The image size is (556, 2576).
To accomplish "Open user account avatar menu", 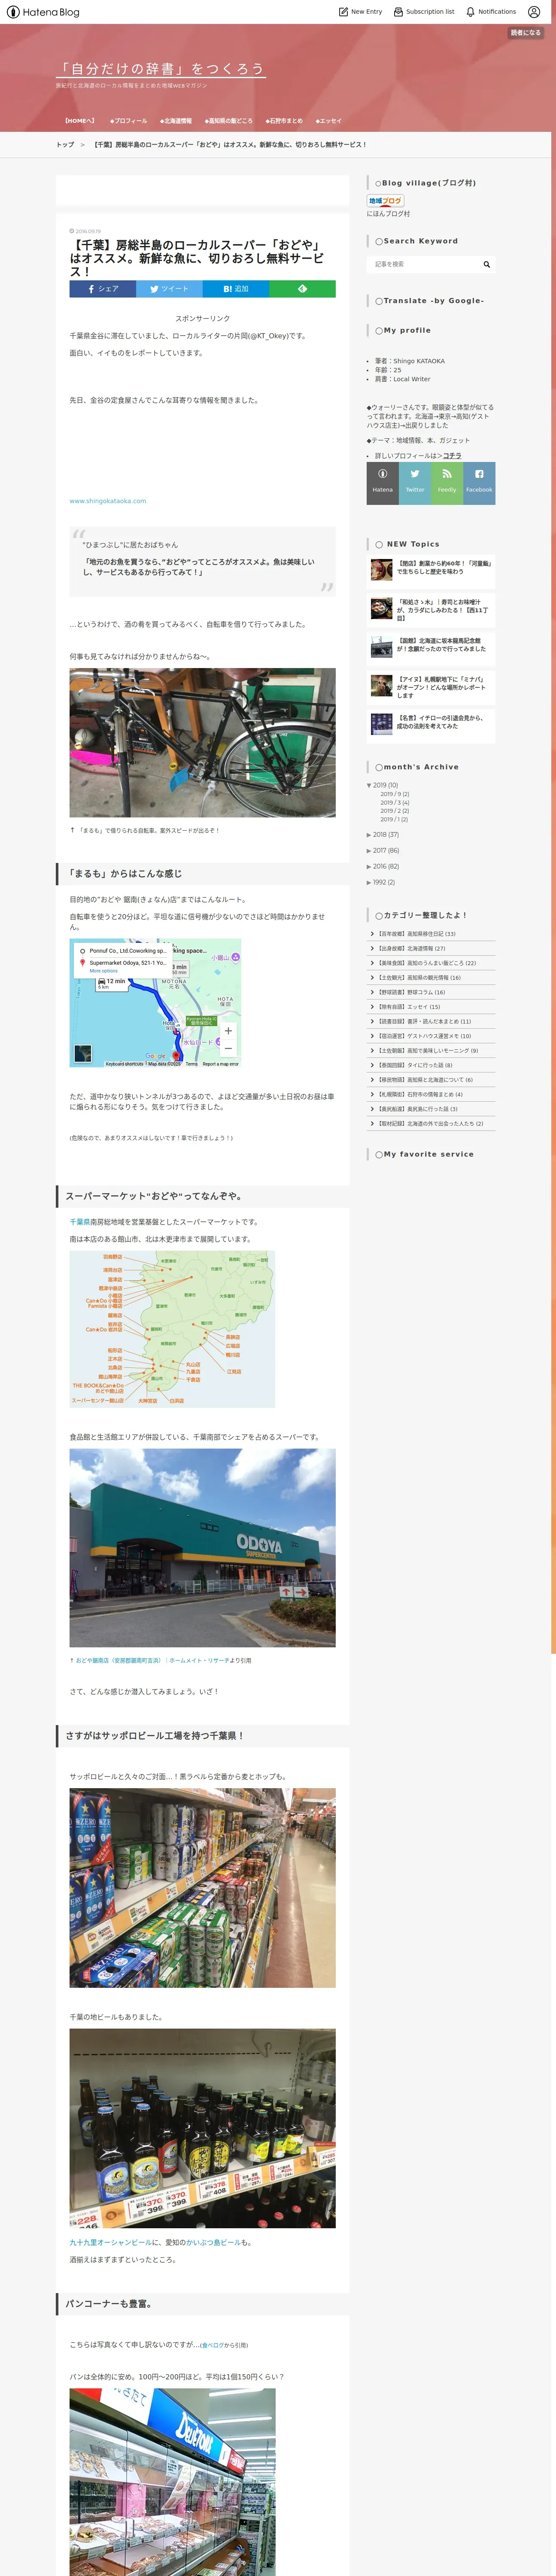I will (534, 12).
